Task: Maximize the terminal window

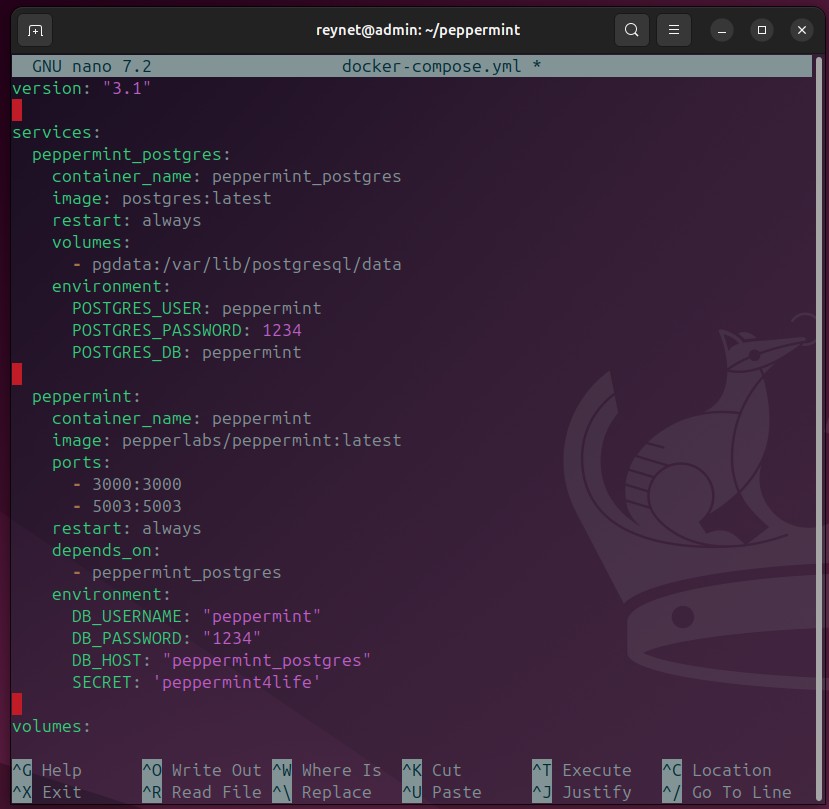Action: pyautogui.click(x=762, y=30)
